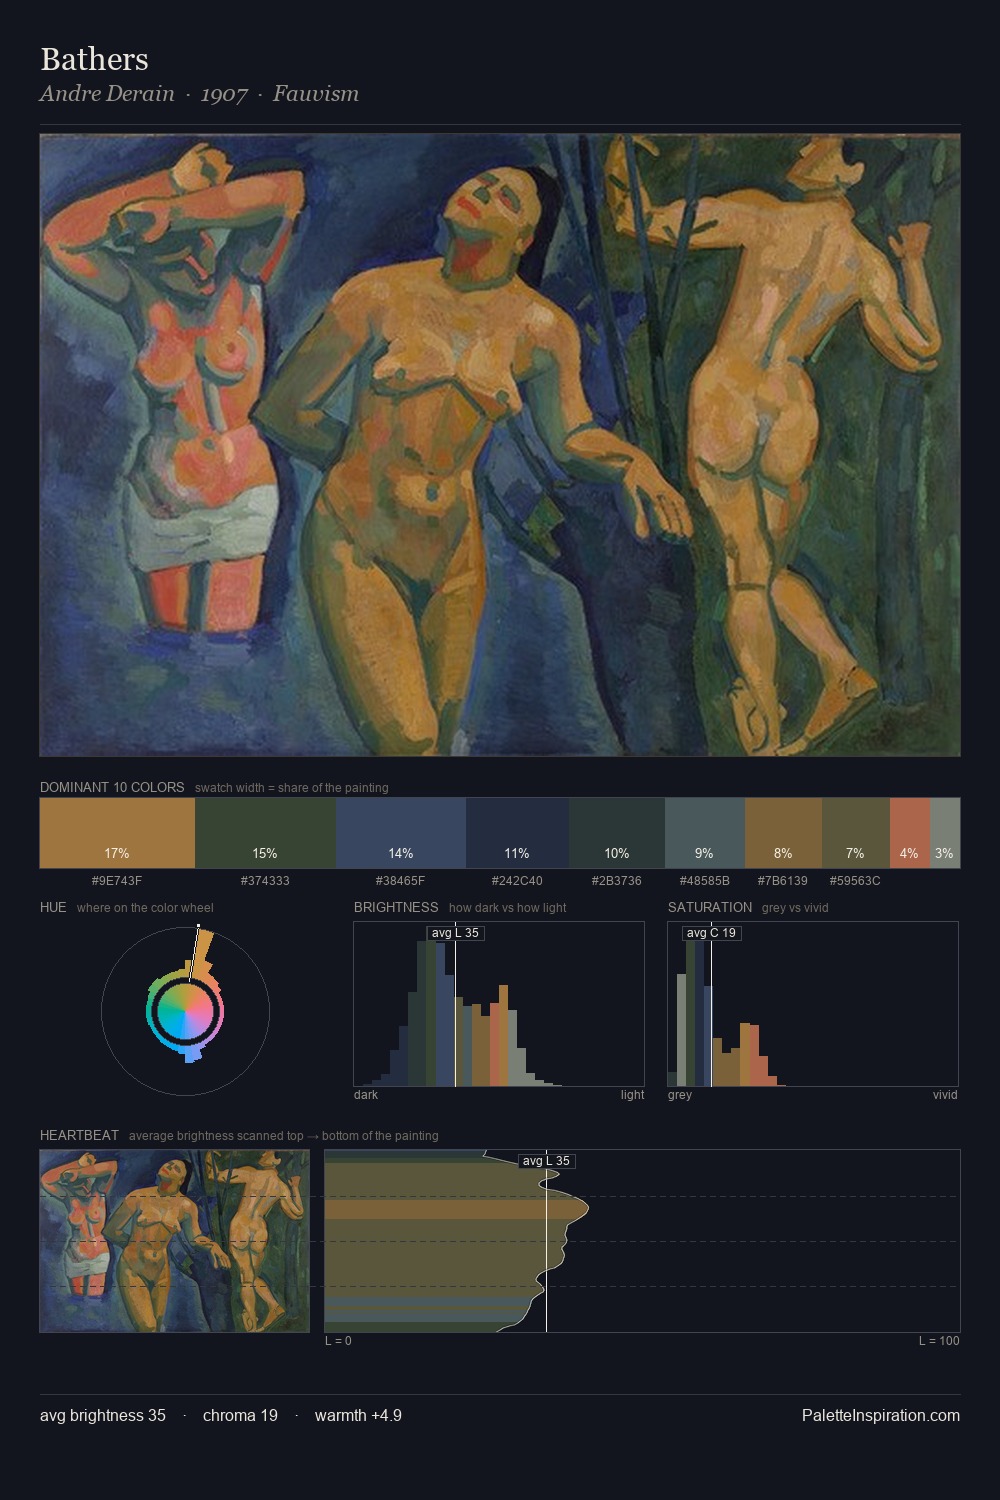The height and width of the screenshot is (1500, 1000).
Task: Select the slate blue swatch labeled 14%
Action: tap(401, 832)
